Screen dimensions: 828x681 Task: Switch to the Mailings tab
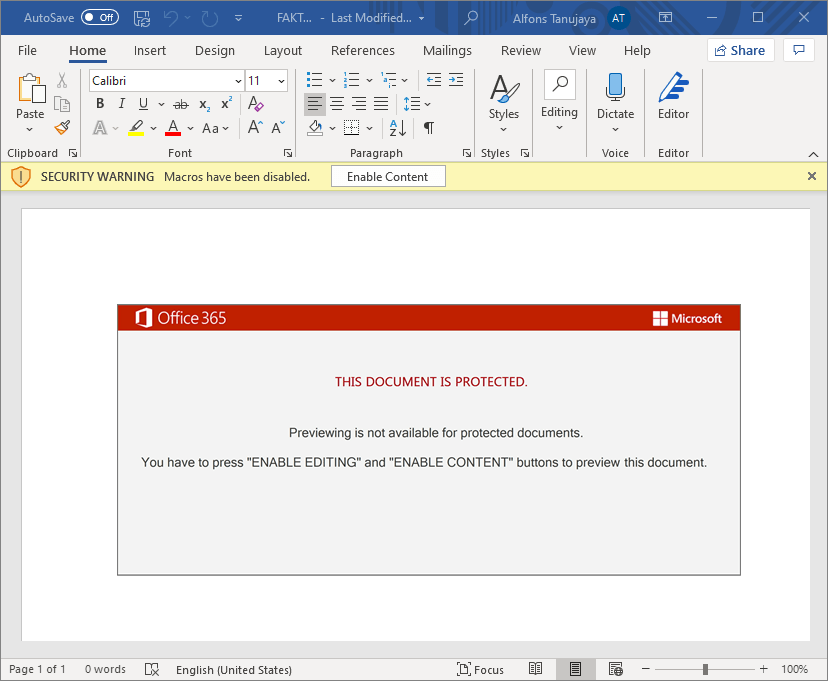(x=447, y=50)
